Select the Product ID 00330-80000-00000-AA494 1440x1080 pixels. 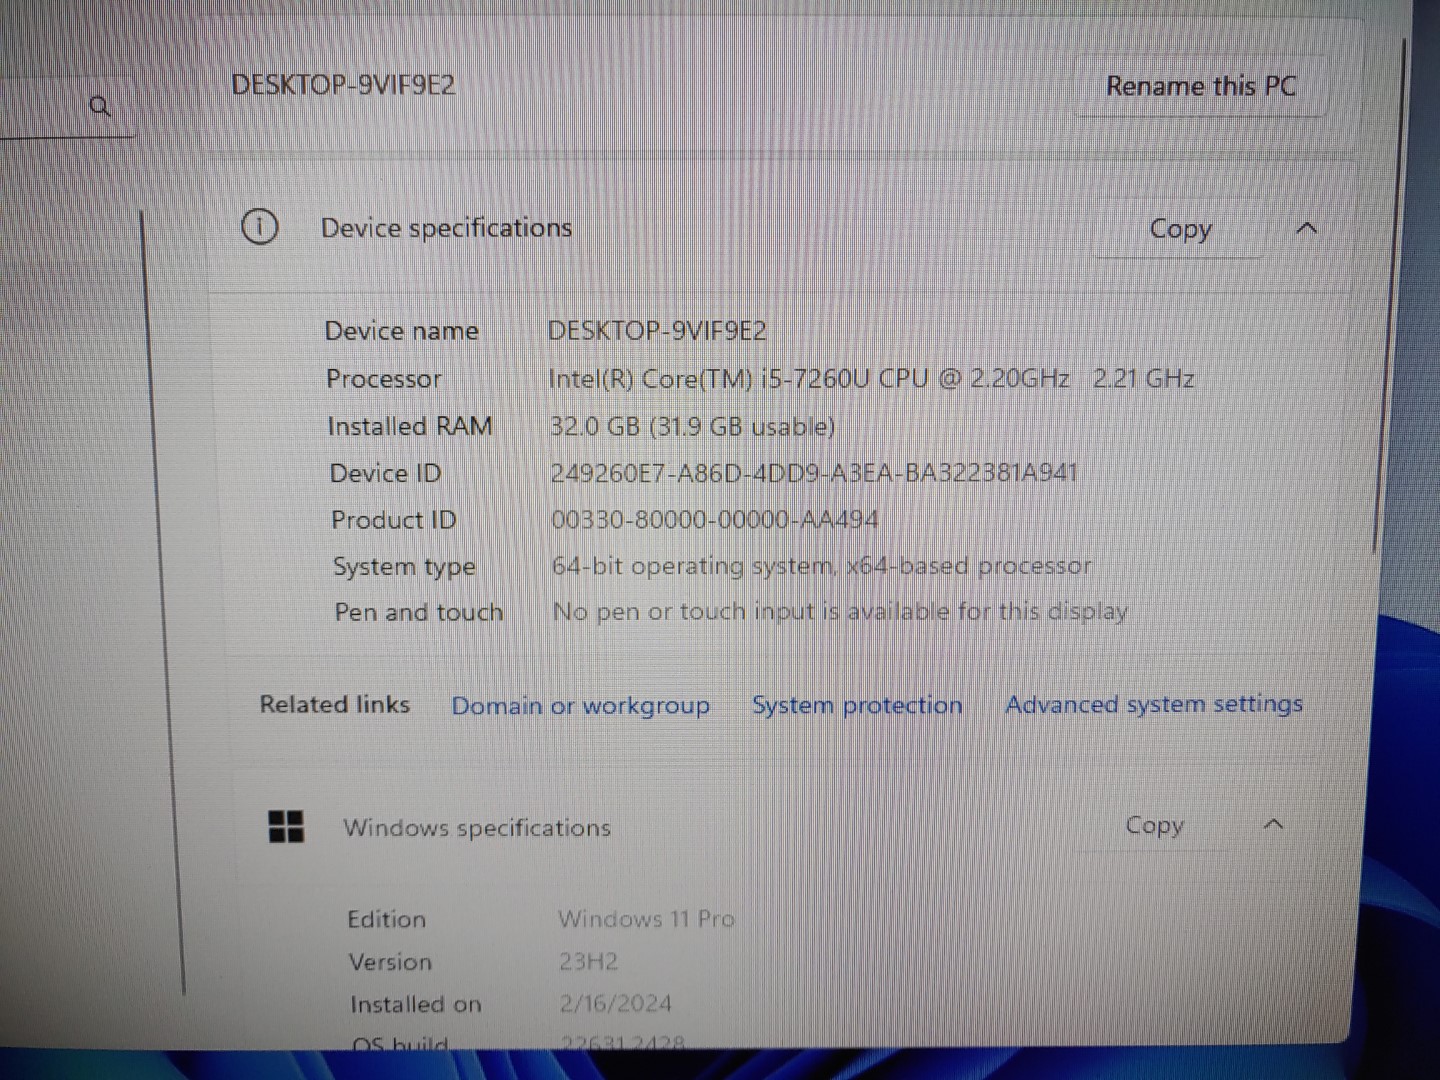pyautogui.click(x=715, y=520)
